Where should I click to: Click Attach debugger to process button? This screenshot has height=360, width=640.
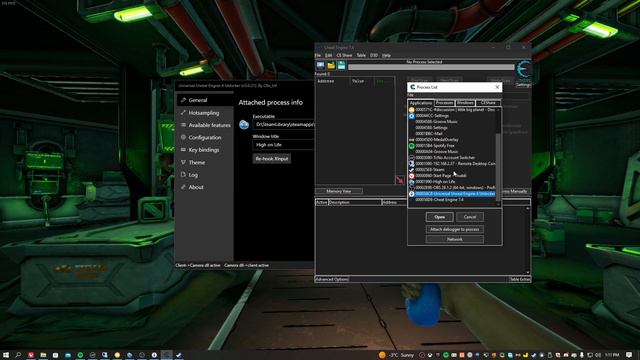tap(455, 229)
